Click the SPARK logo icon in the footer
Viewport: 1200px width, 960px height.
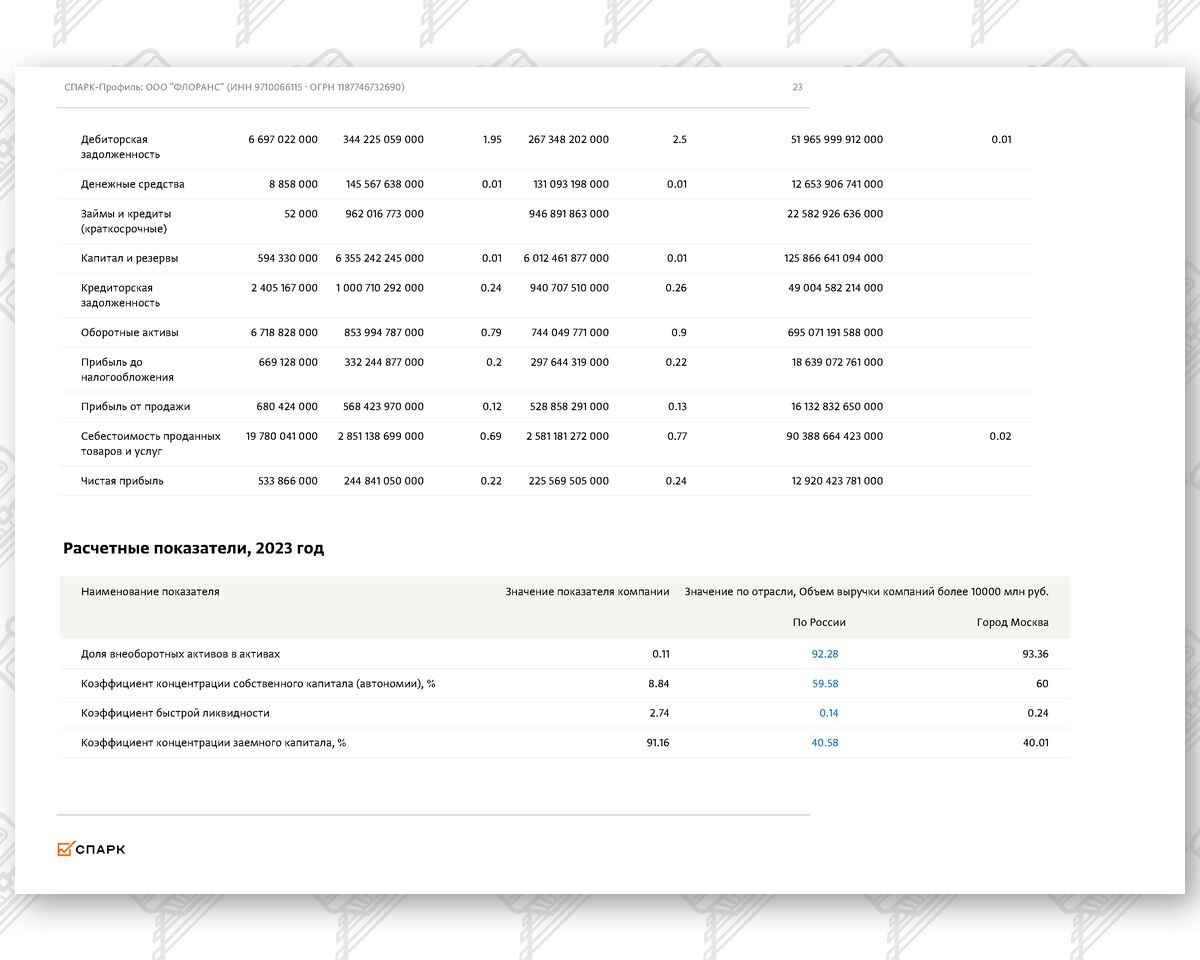pyautogui.click(x=91, y=848)
